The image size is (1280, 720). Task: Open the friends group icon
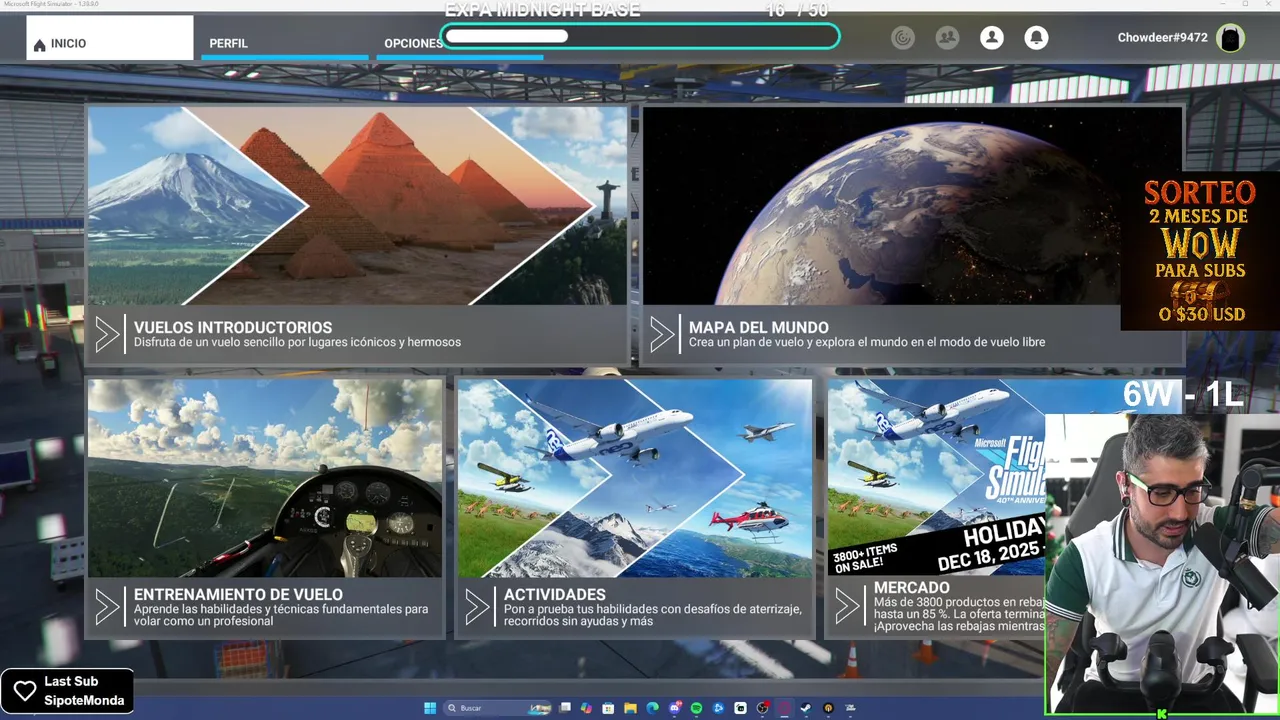947,38
